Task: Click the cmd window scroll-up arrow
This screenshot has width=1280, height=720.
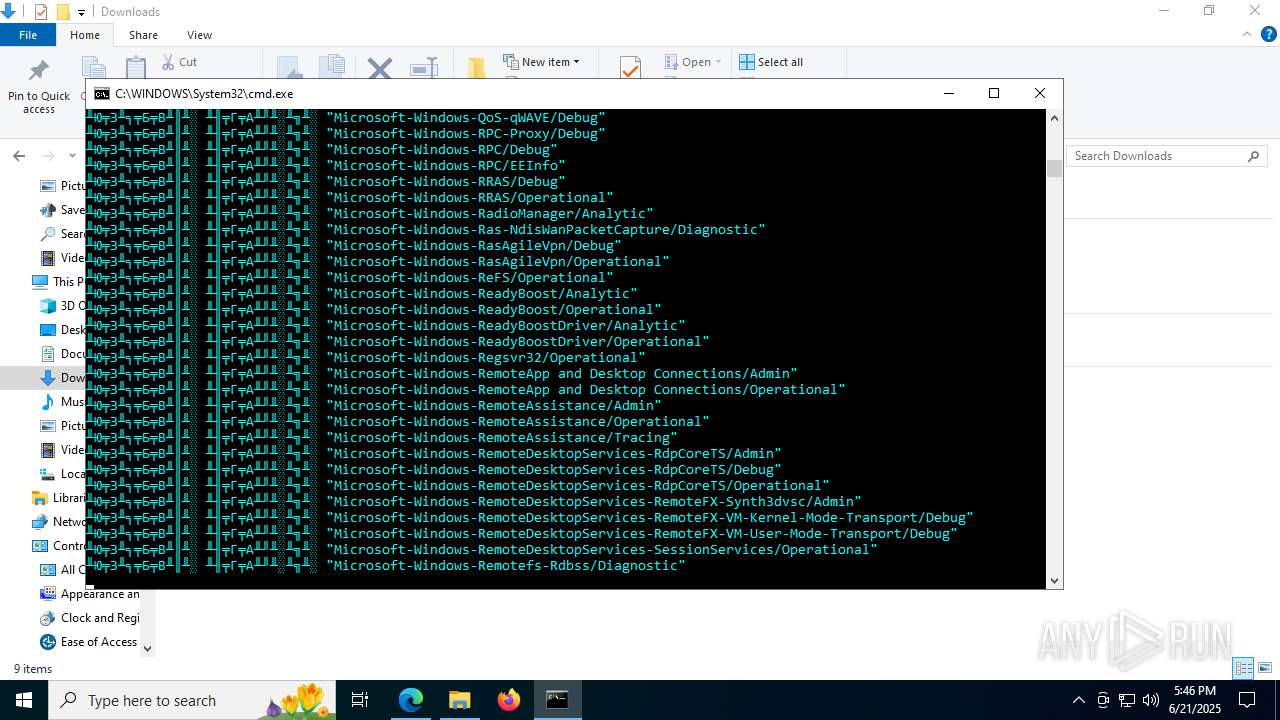Action: tap(1054, 118)
